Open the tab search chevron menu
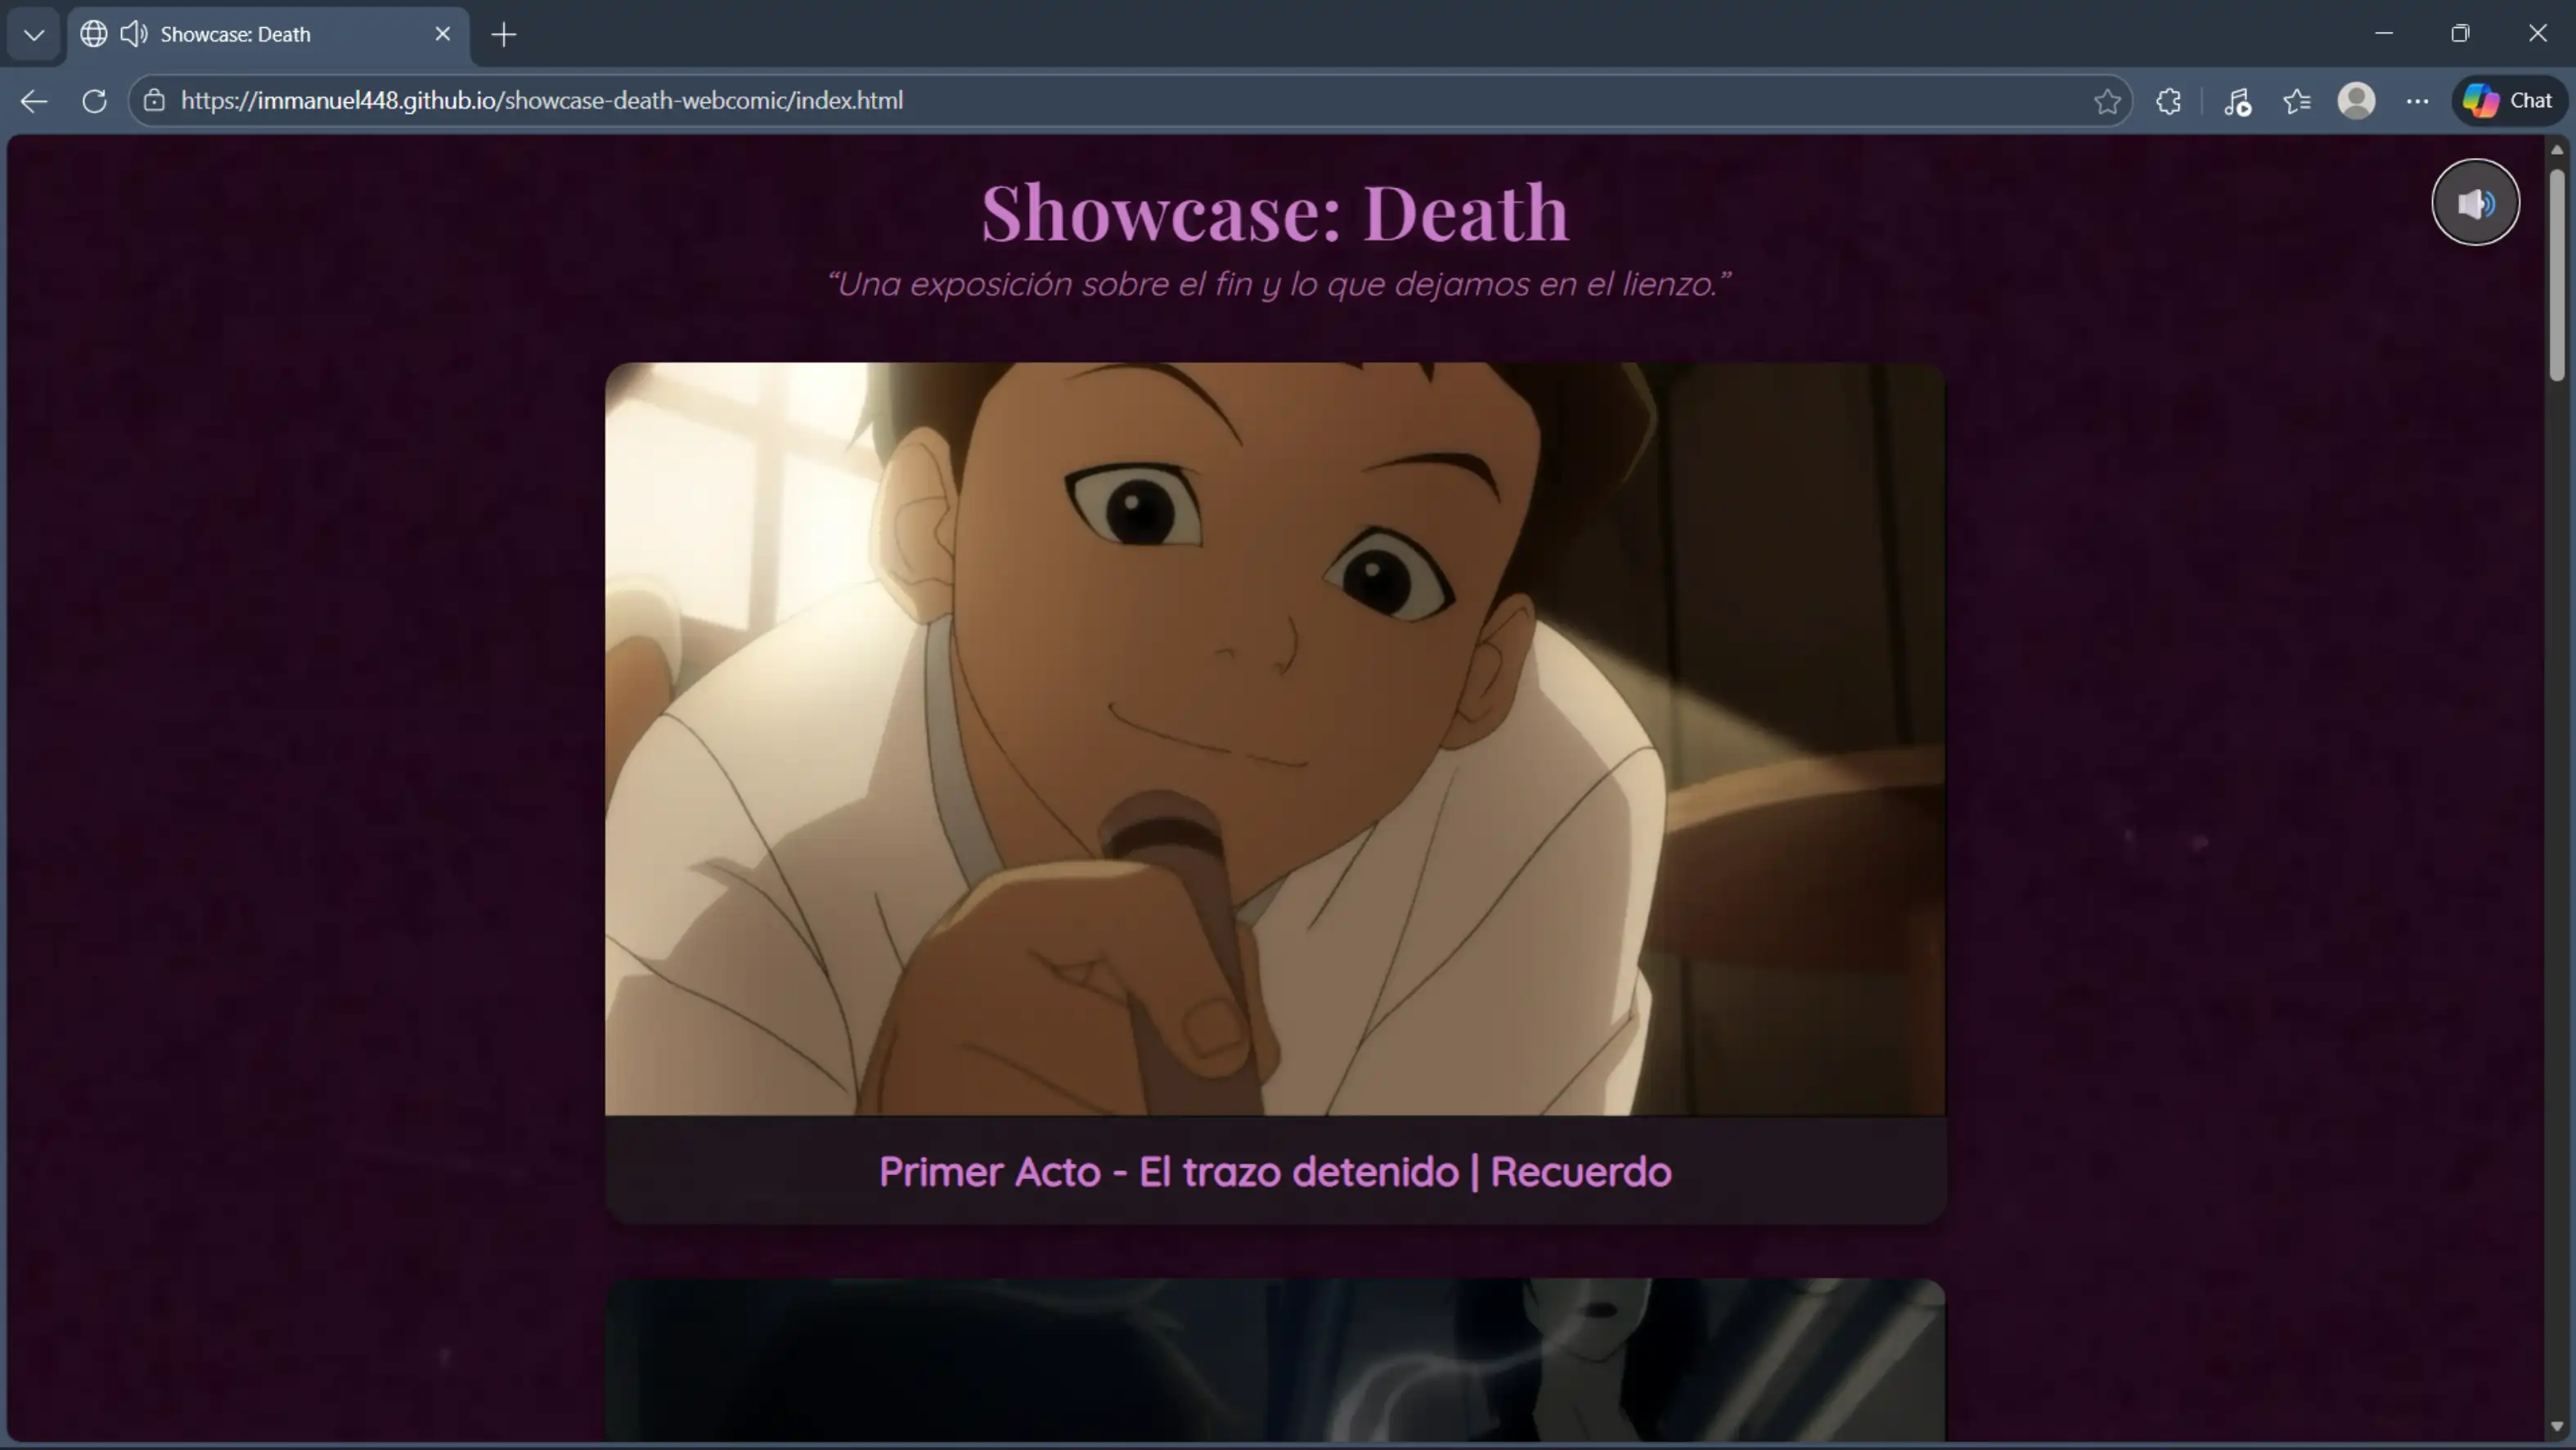Screen dimensions: 2576x1450 pos(33,33)
